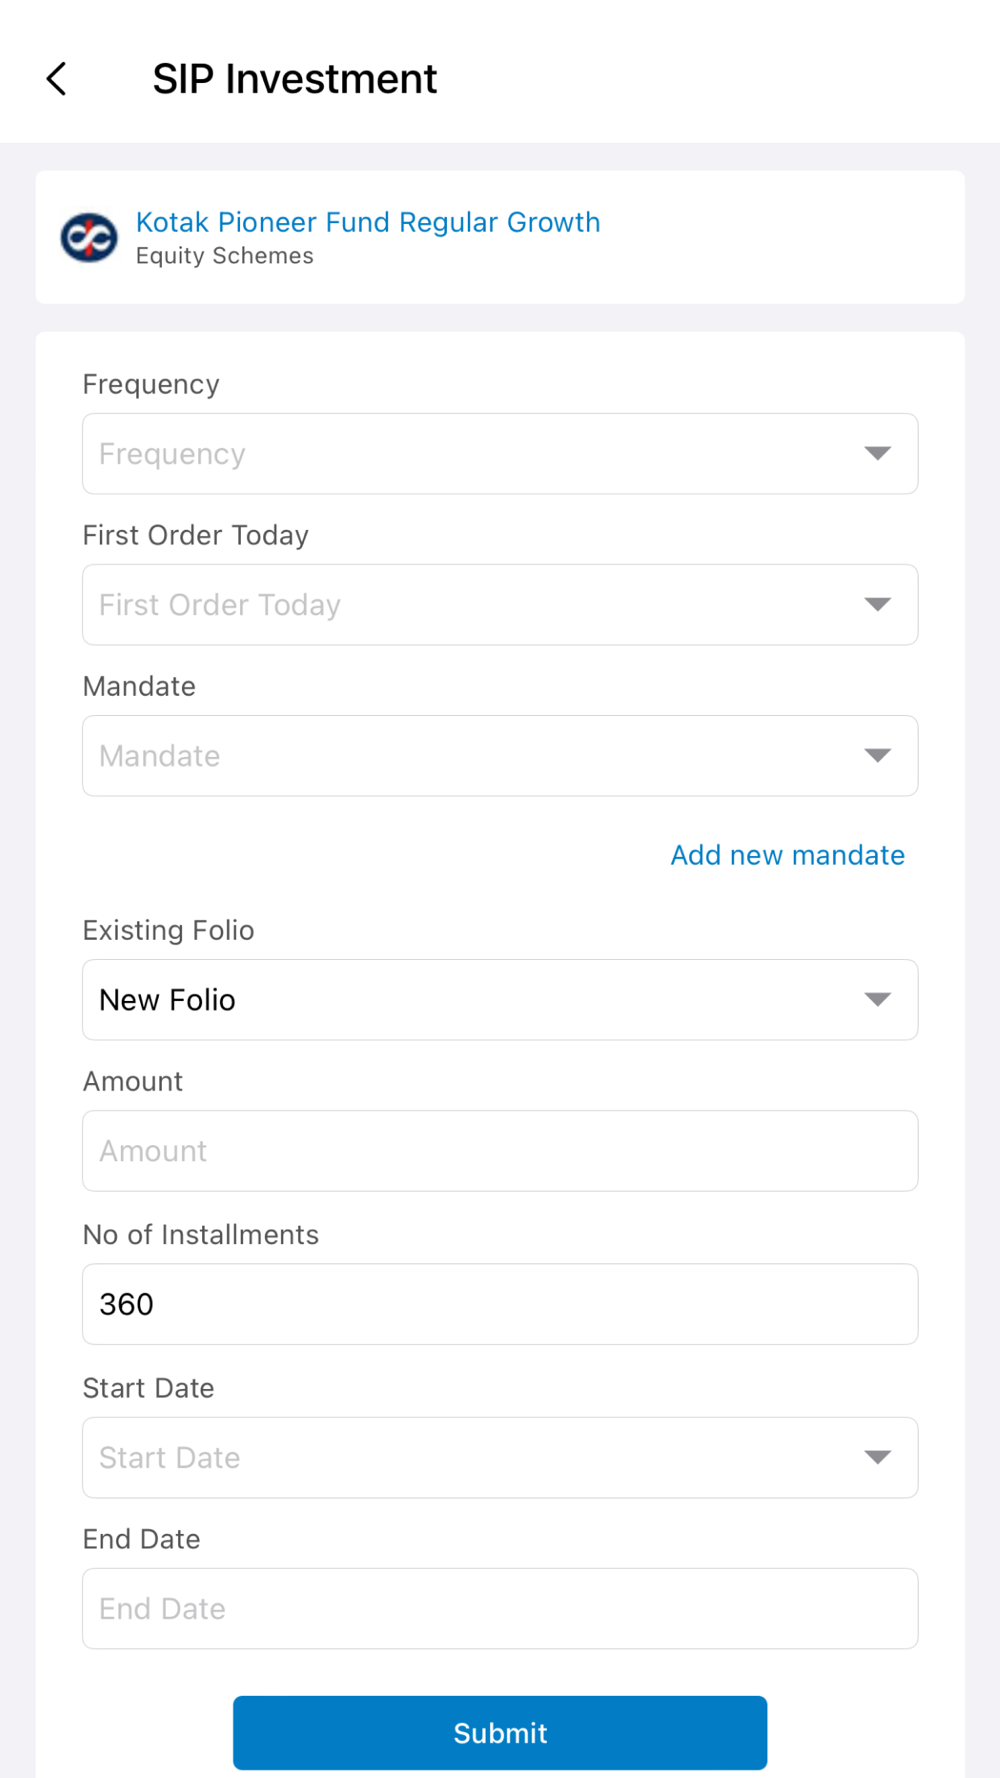
Task: Focus the Amount input field
Action: 500,1151
